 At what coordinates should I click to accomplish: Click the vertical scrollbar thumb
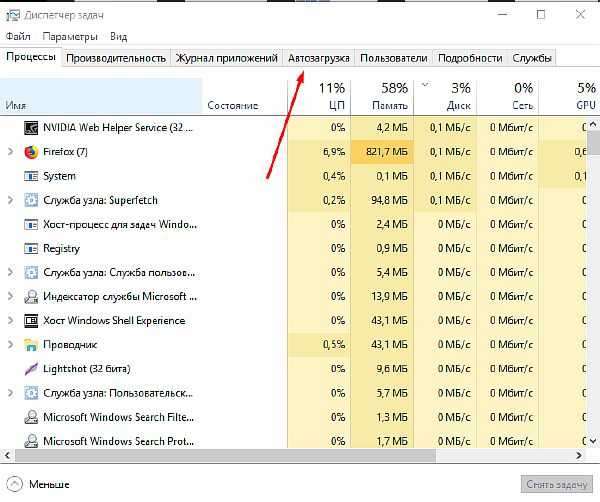click(593, 142)
